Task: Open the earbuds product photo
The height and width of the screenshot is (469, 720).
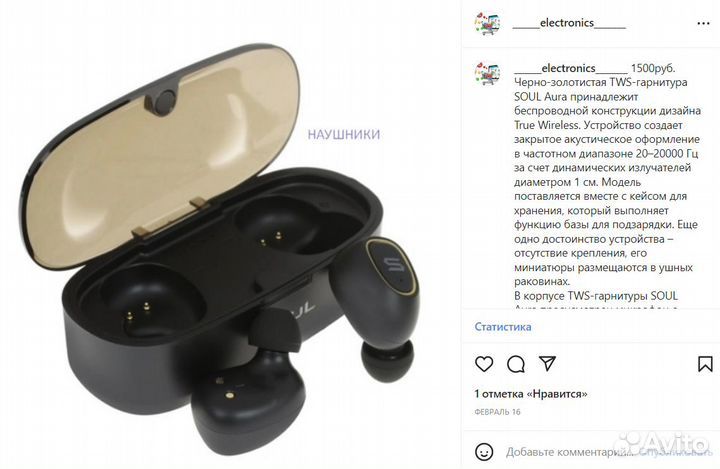Action: pyautogui.click(x=220, y=248)
